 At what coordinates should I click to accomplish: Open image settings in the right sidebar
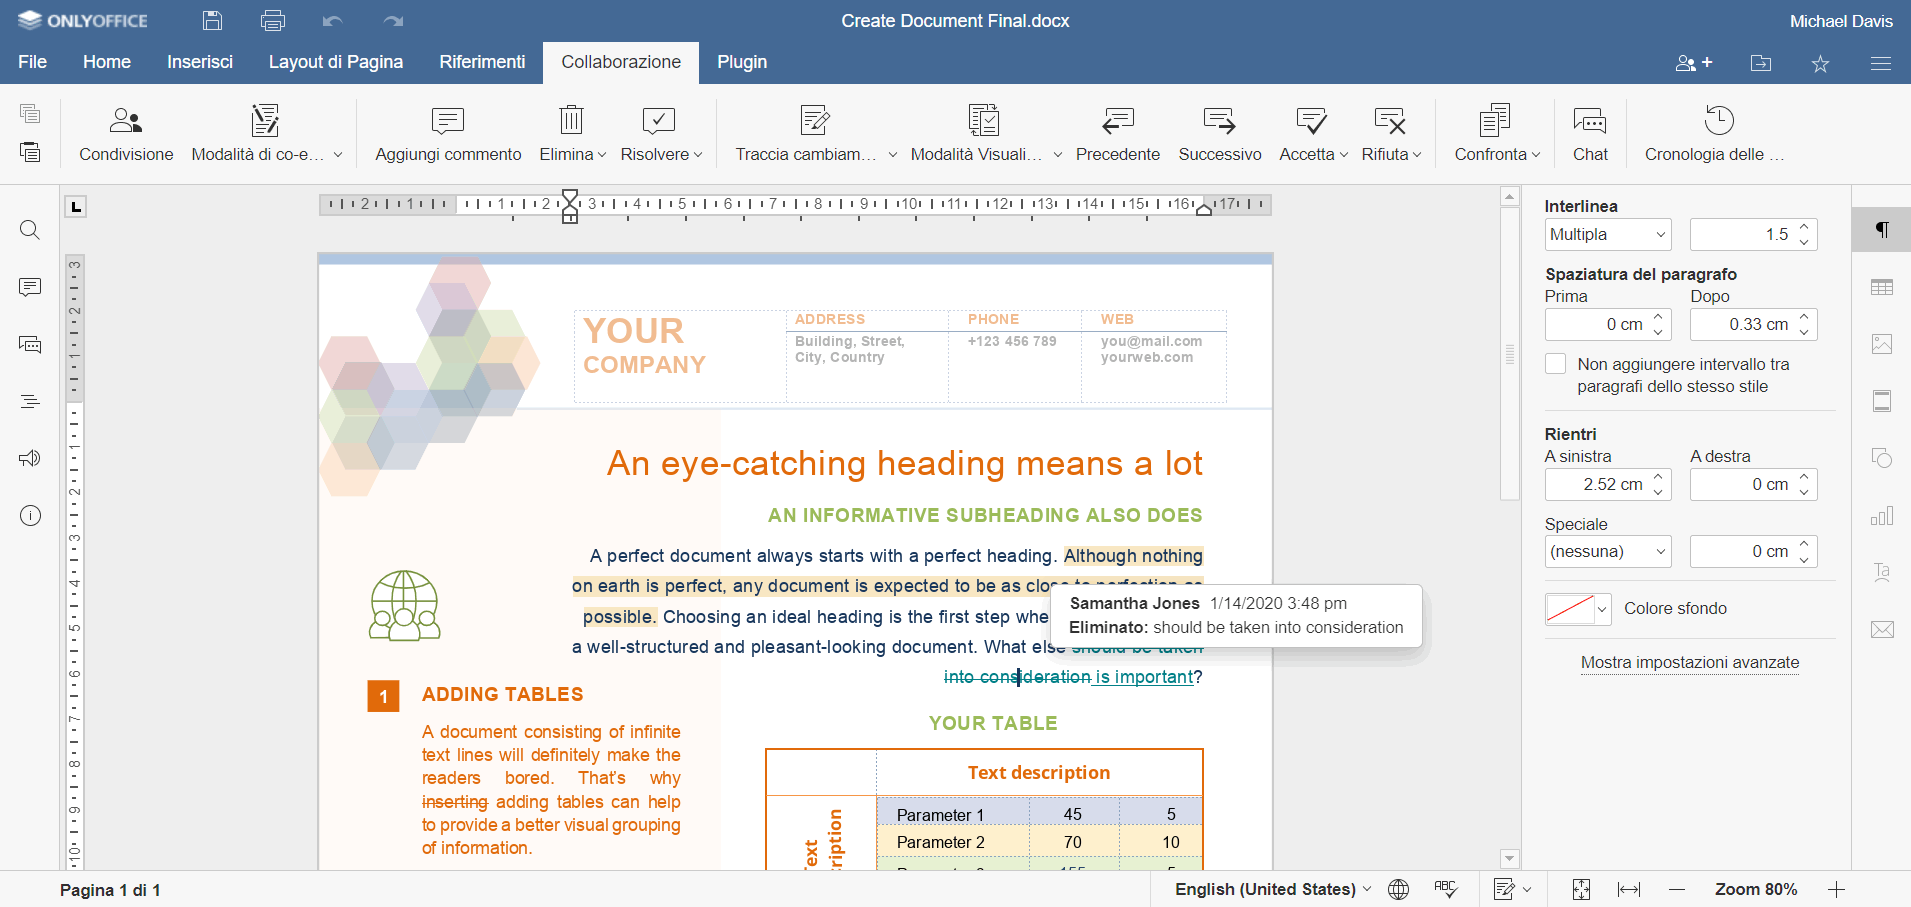1882,344
